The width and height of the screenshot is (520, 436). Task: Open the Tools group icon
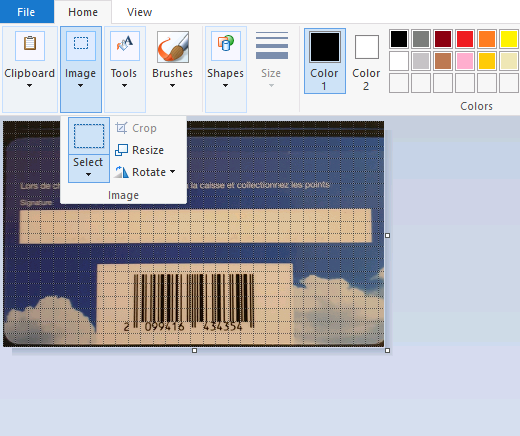(125, 46)
